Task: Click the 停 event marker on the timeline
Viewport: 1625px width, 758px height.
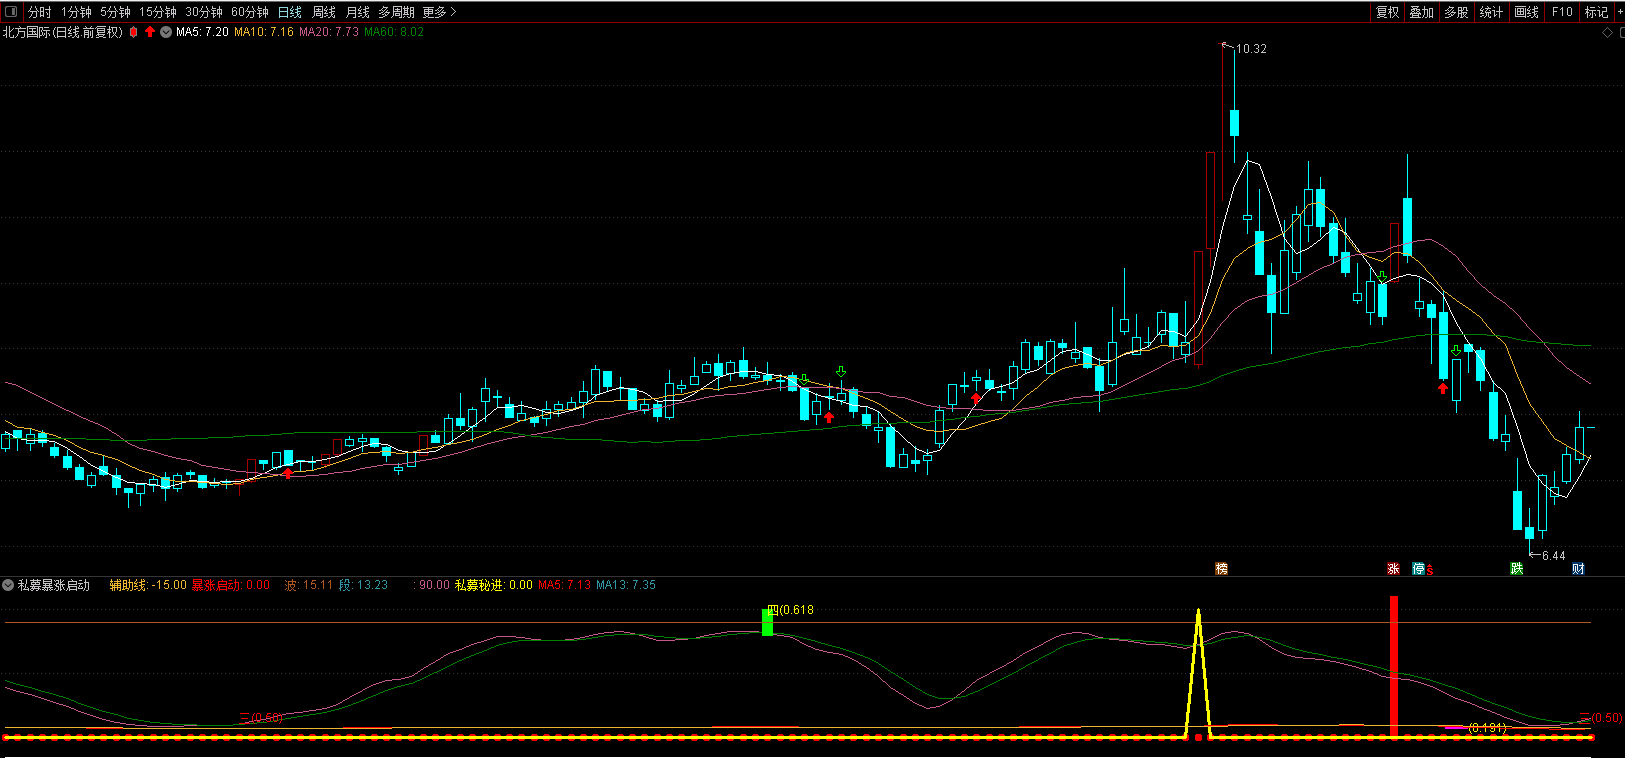Action: click(1418, 569)
